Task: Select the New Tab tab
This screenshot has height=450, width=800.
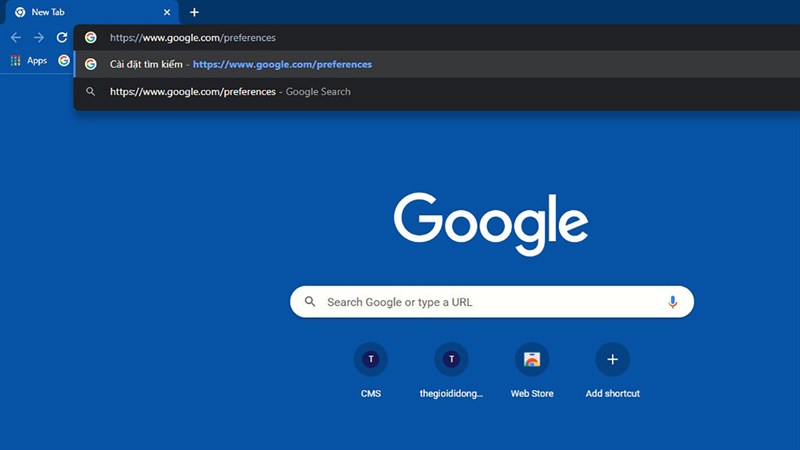Action: (92, 12)
